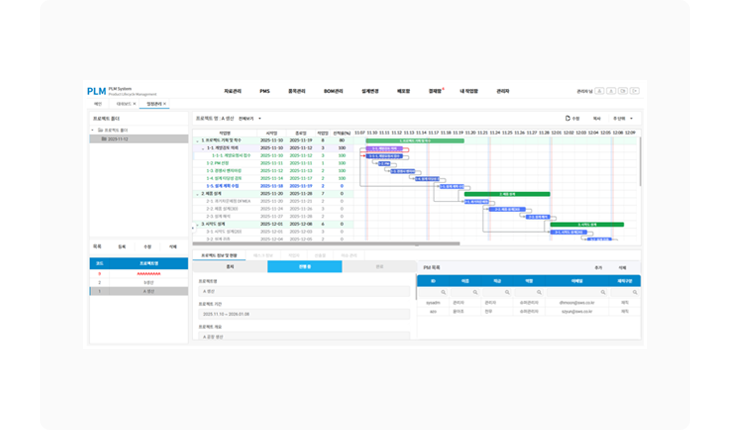Click the 12.01 date column header
Screen dimensions: 730x430
coord(556,133)
